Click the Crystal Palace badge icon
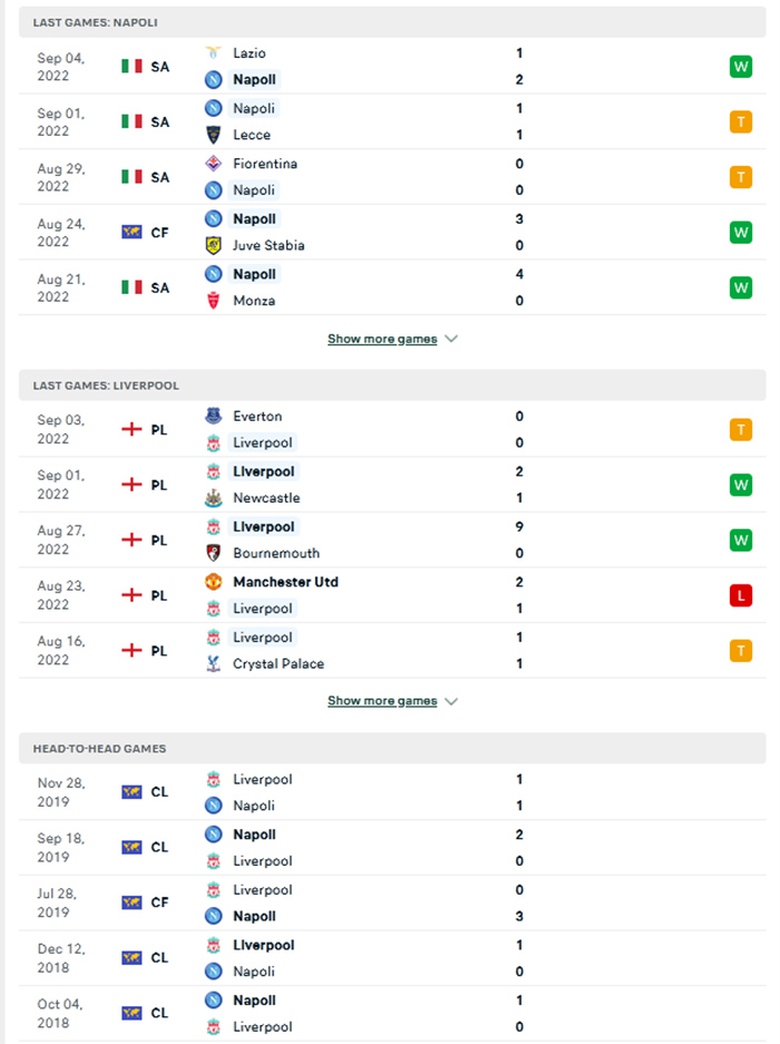The width and height of the screenshot is (780, 1044). [213, 664]
